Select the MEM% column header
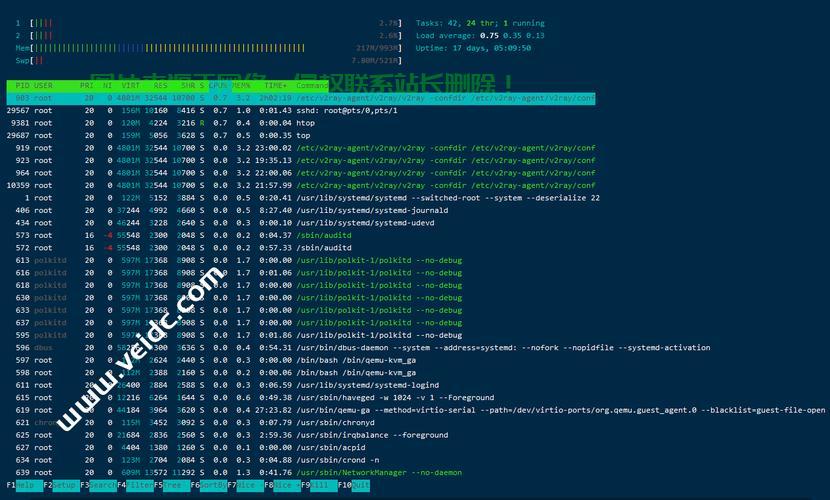Screen dimensions: 830x500 point(241,86)
